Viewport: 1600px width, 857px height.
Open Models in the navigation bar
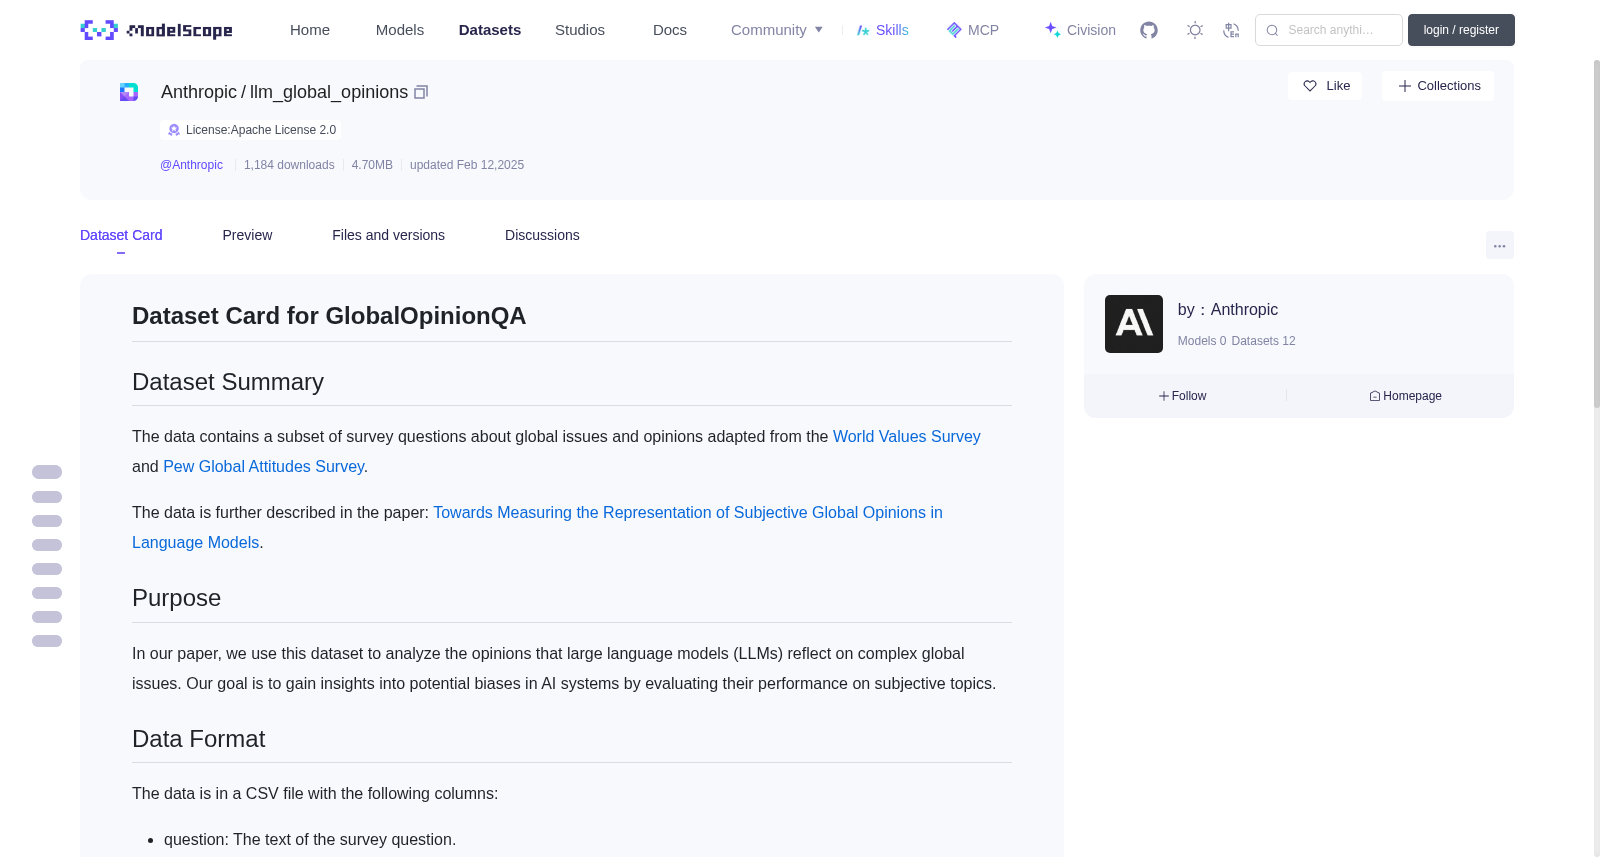pyautogui.click(x=400, y=30)
